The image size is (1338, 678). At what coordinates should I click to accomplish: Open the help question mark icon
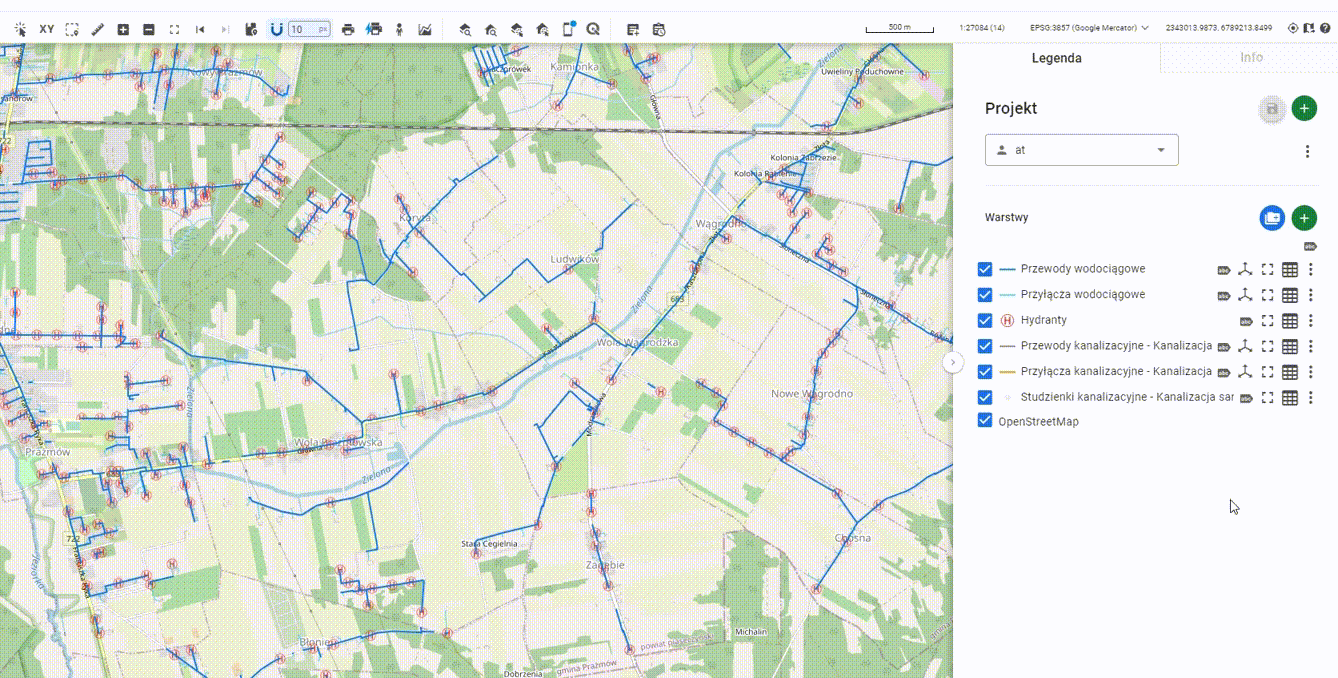1325,28
